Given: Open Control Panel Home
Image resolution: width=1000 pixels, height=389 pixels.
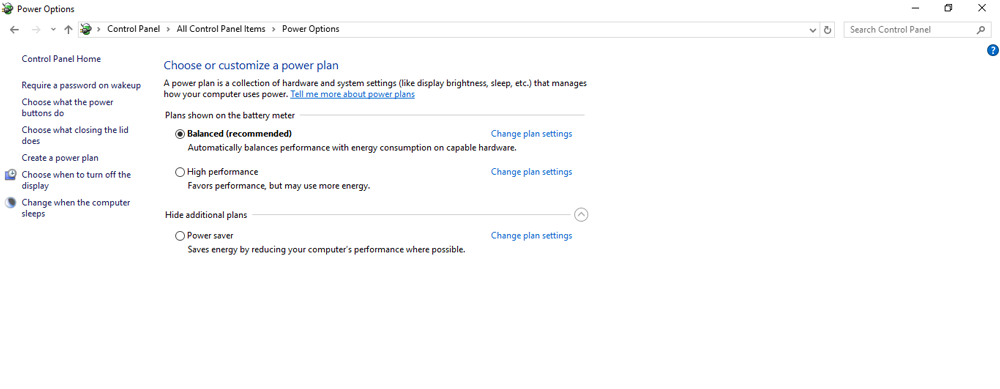Looking at the screenshot, I should (61, 59).
